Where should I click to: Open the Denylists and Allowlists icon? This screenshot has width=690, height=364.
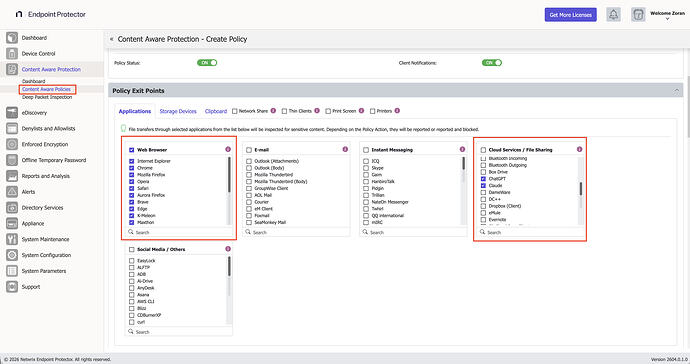(x=12, y=128)
